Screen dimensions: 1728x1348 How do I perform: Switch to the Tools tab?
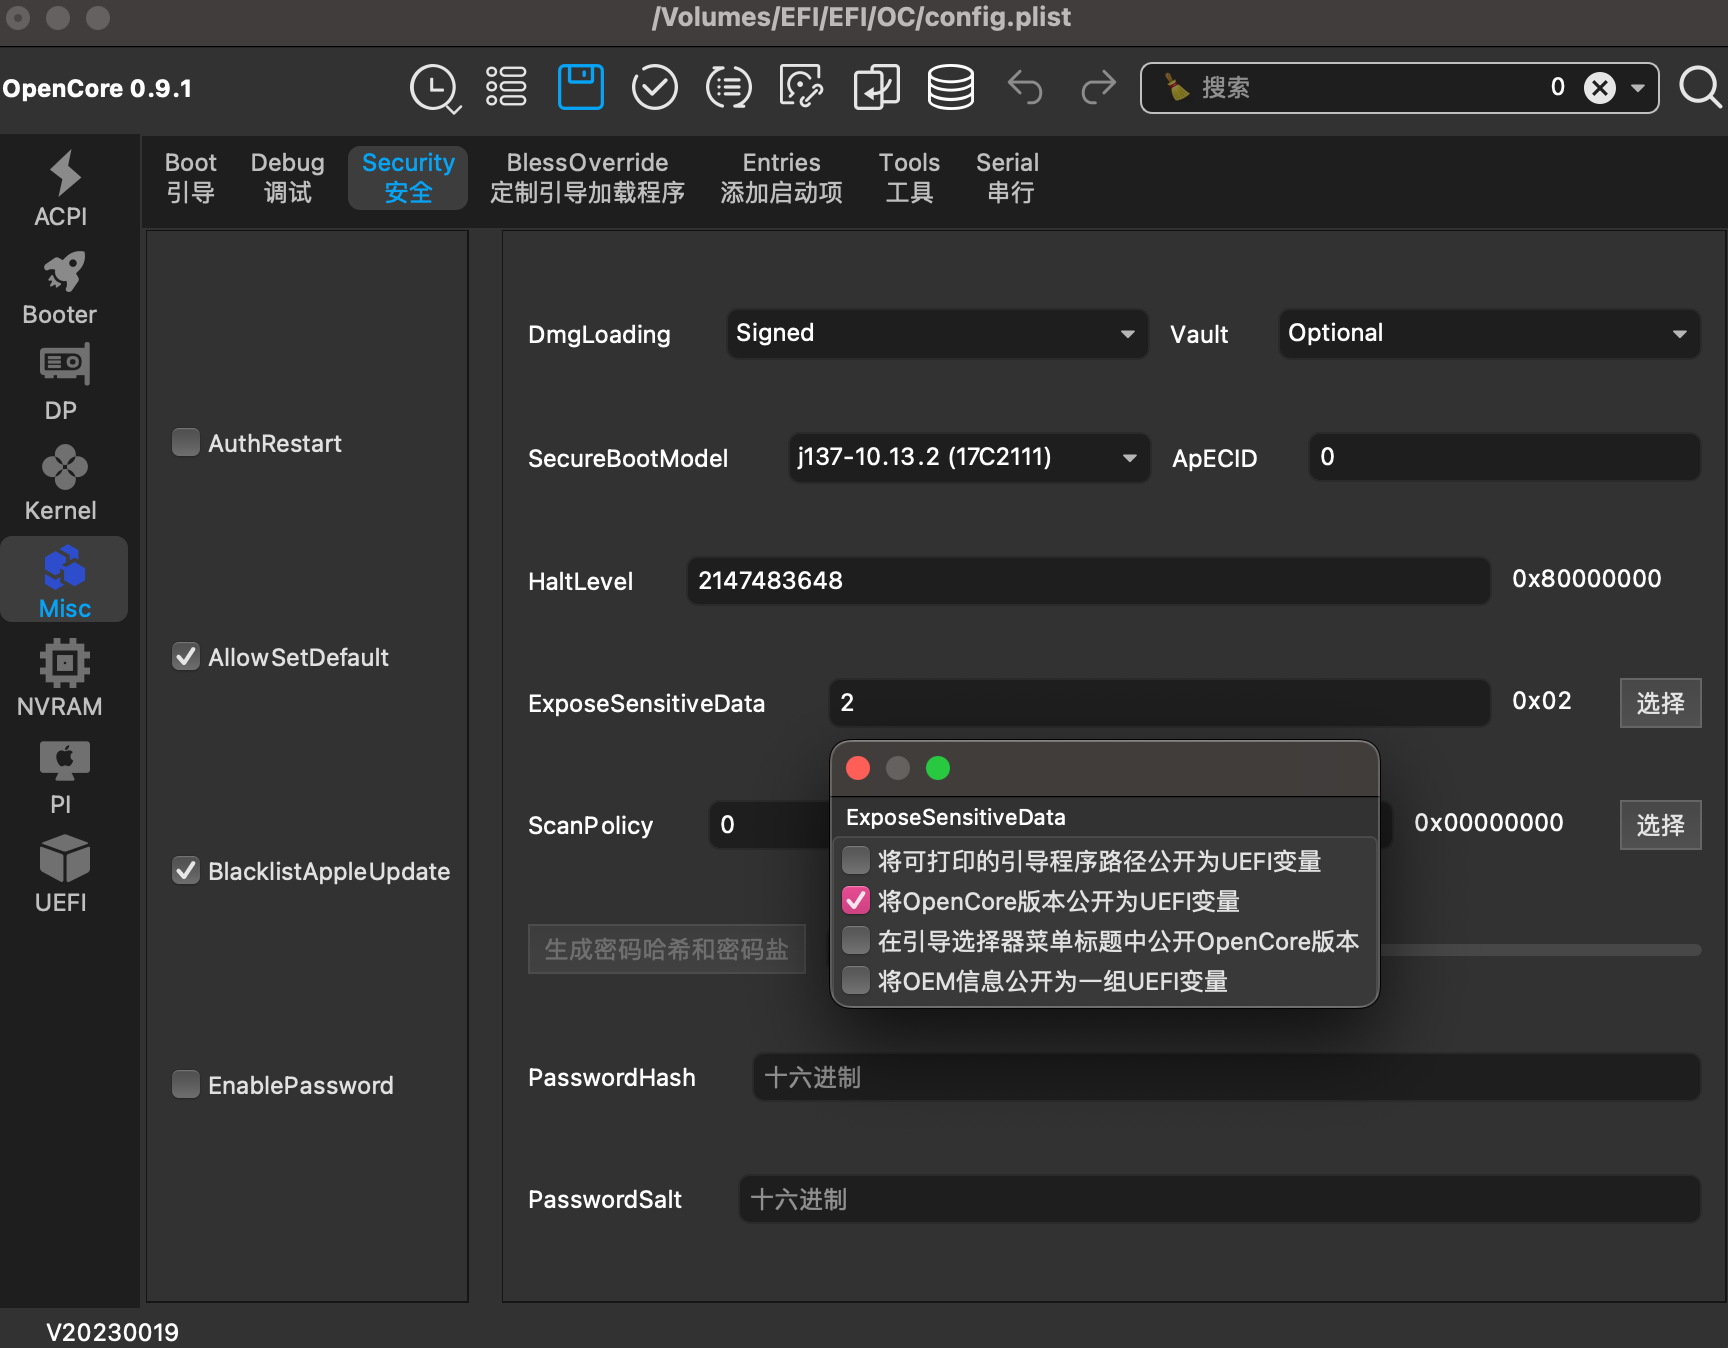[x=909, y=177]
